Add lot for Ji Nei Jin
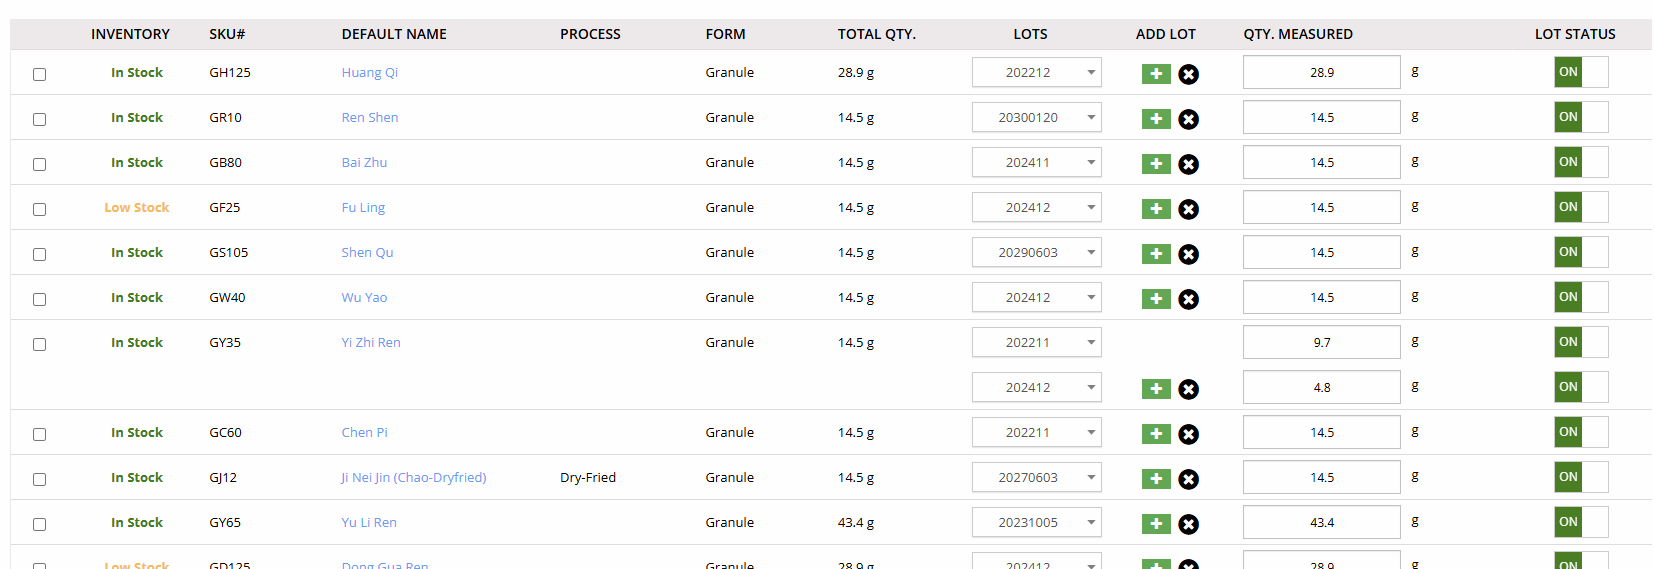The image size is (1655, 569). [1156, 479]
